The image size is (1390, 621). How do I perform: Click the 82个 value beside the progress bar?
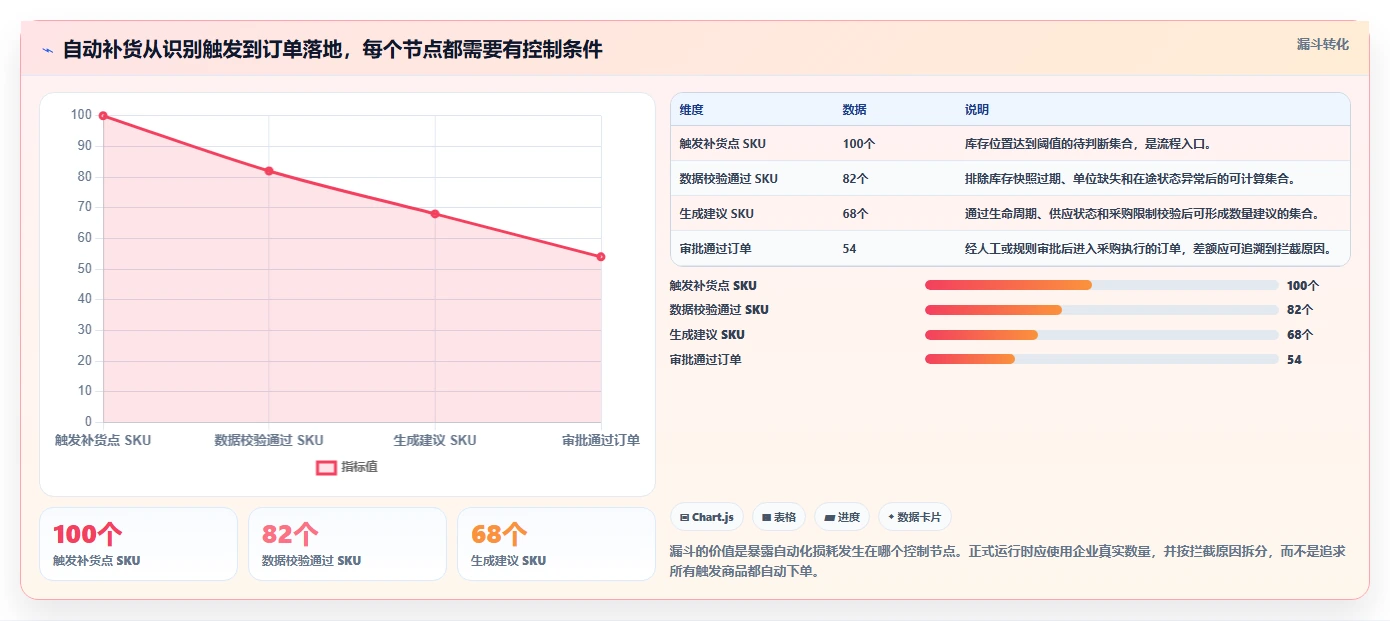(x=1300, y=310)
